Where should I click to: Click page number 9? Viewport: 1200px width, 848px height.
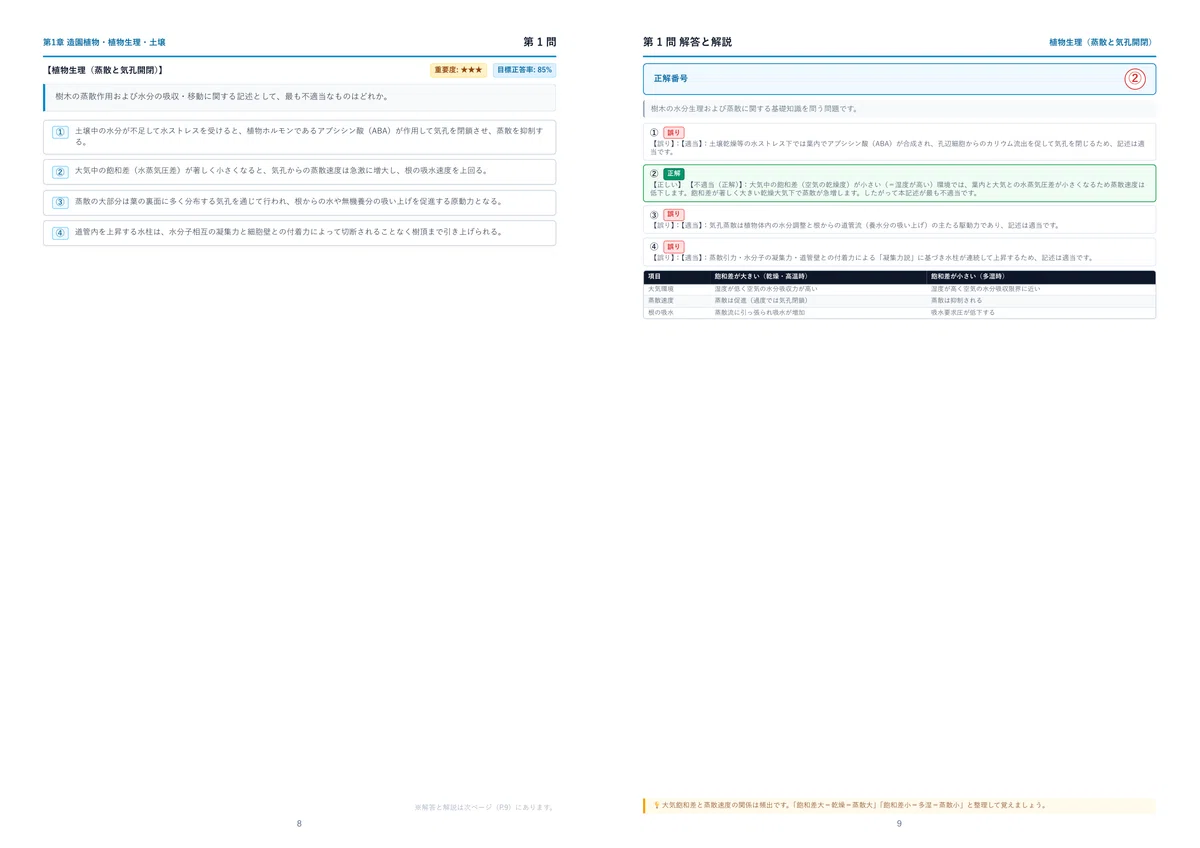point(899,823)
